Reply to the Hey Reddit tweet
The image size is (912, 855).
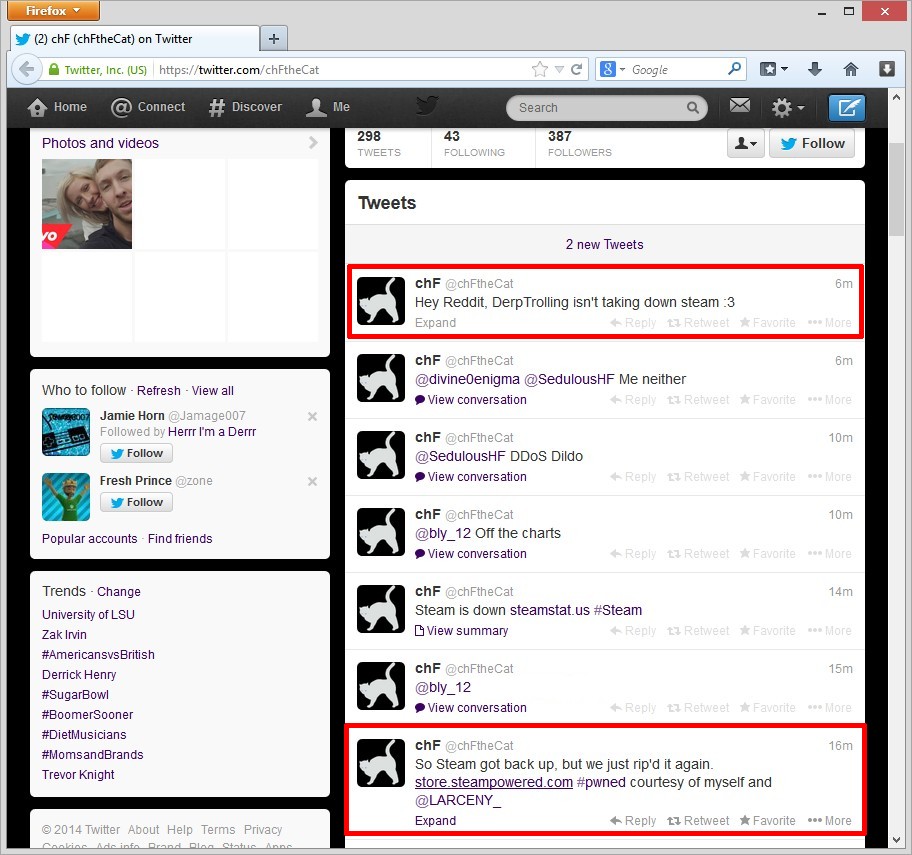point(633,323)
